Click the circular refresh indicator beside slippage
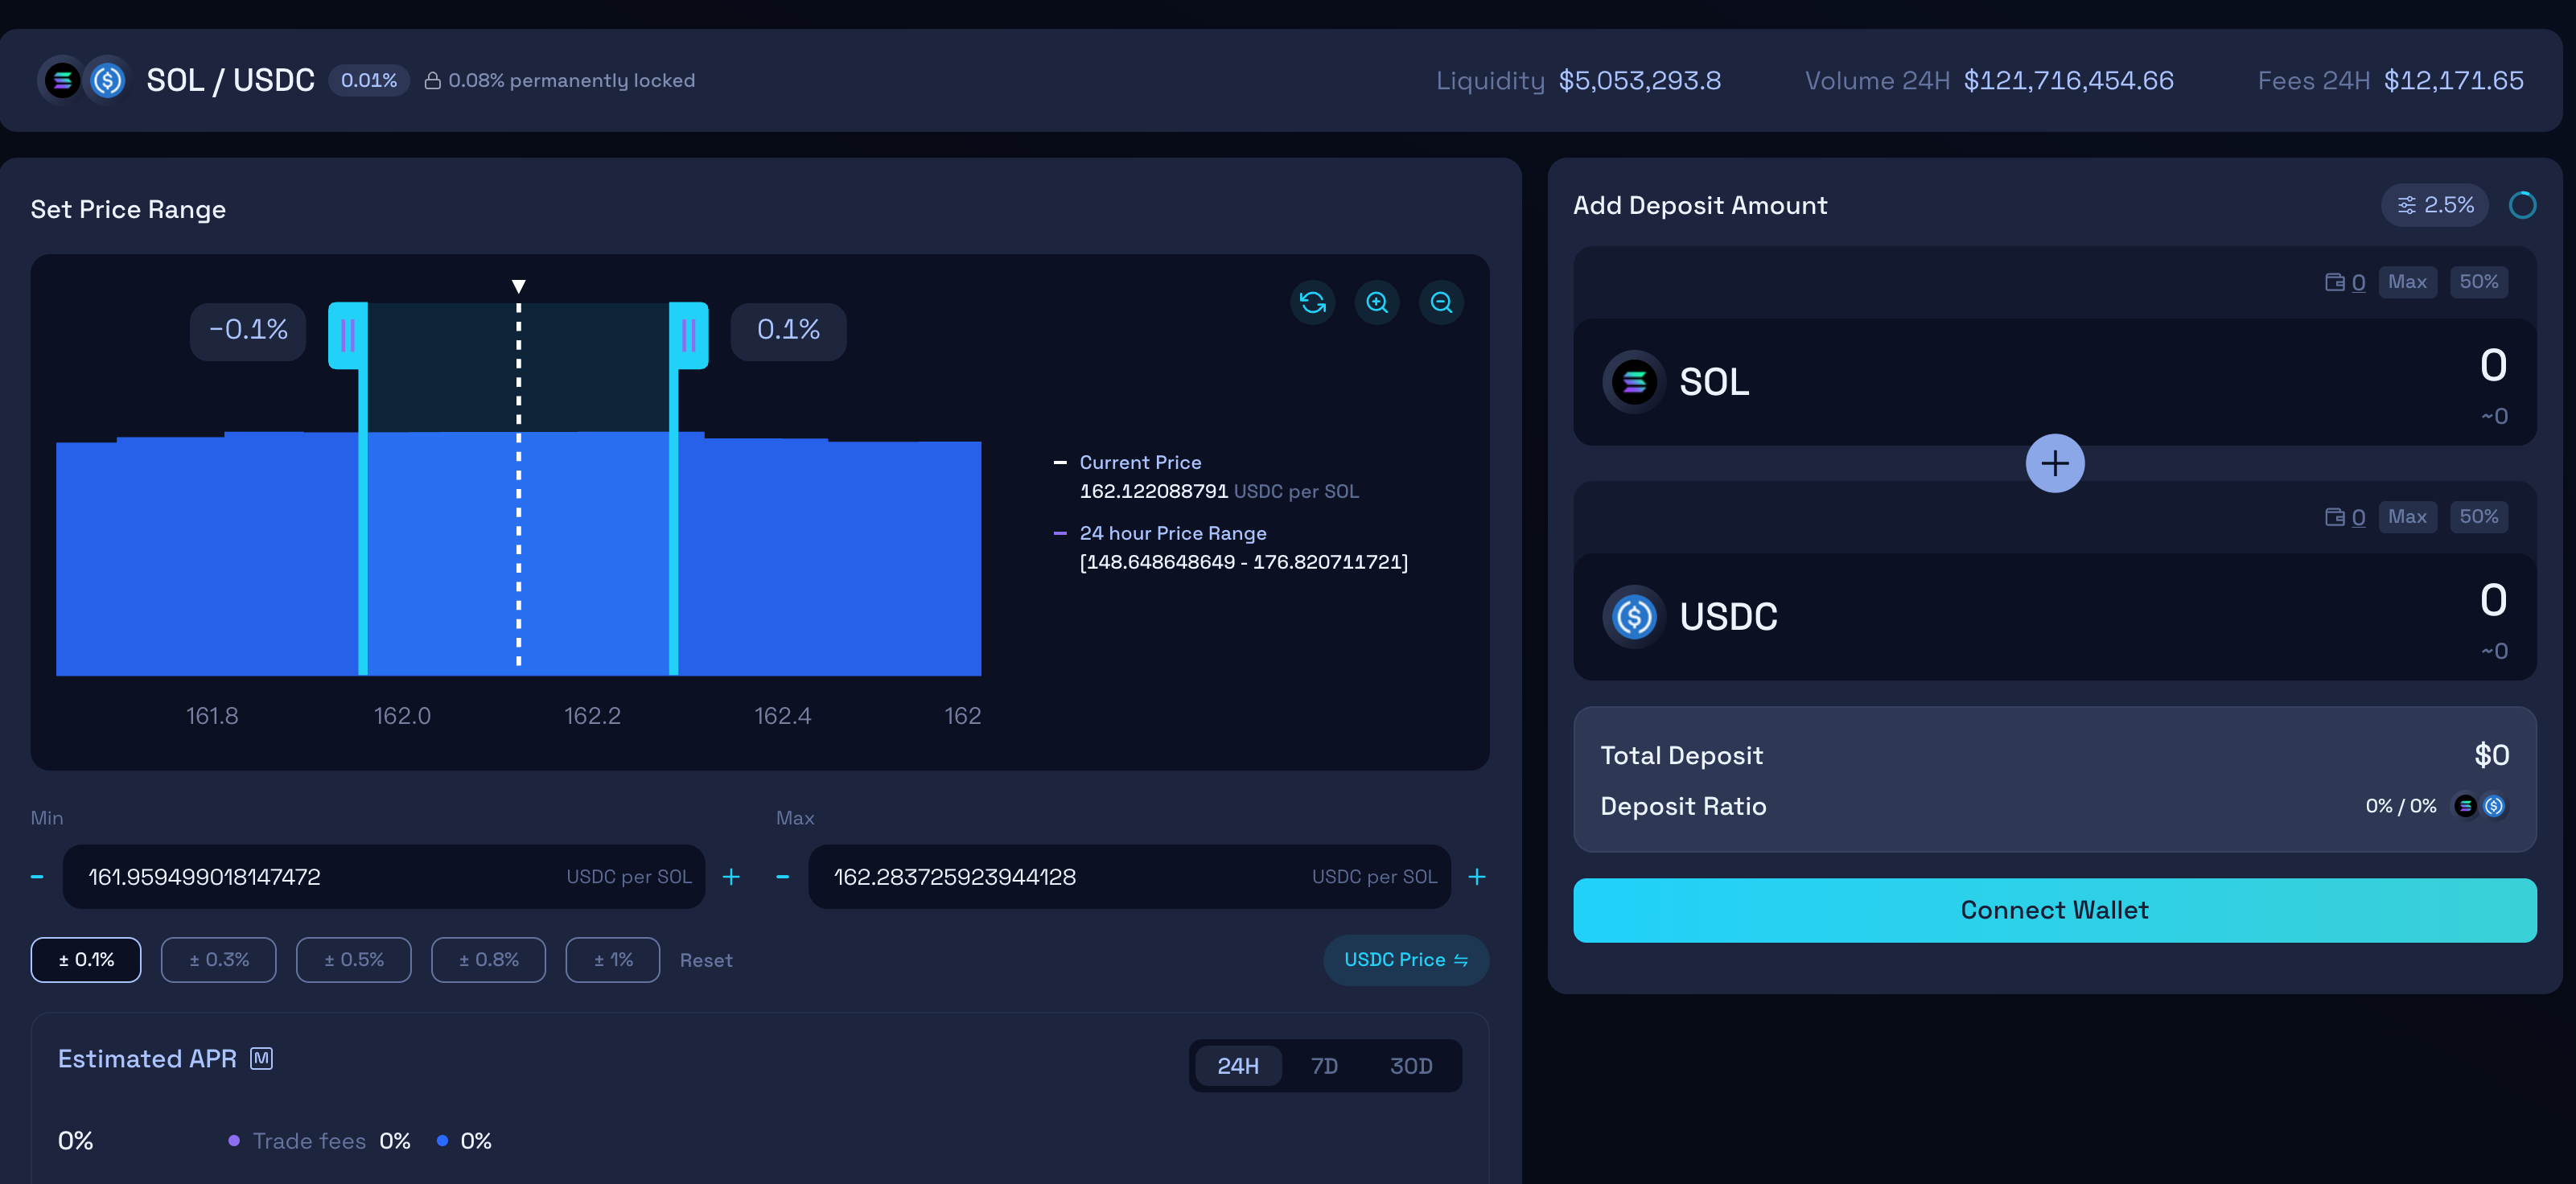2576x1184 pixels. (2522, 205)
